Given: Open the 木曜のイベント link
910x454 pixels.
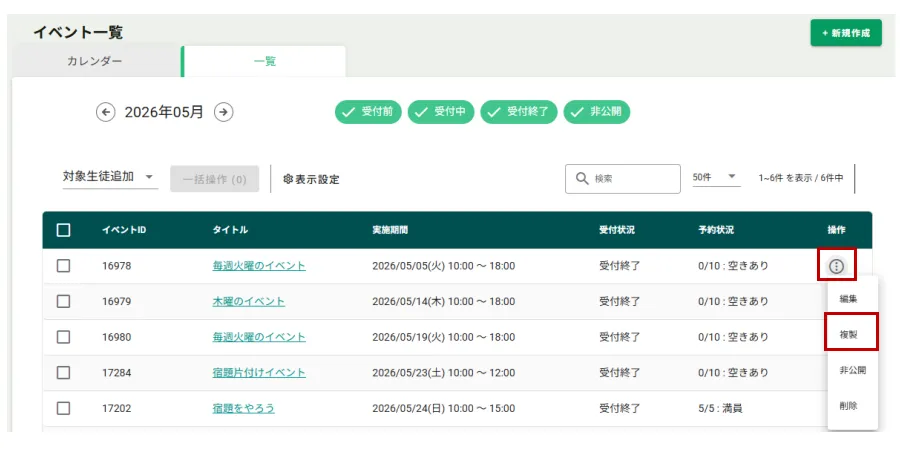Looking at the screenshot, I should (248, 301).
